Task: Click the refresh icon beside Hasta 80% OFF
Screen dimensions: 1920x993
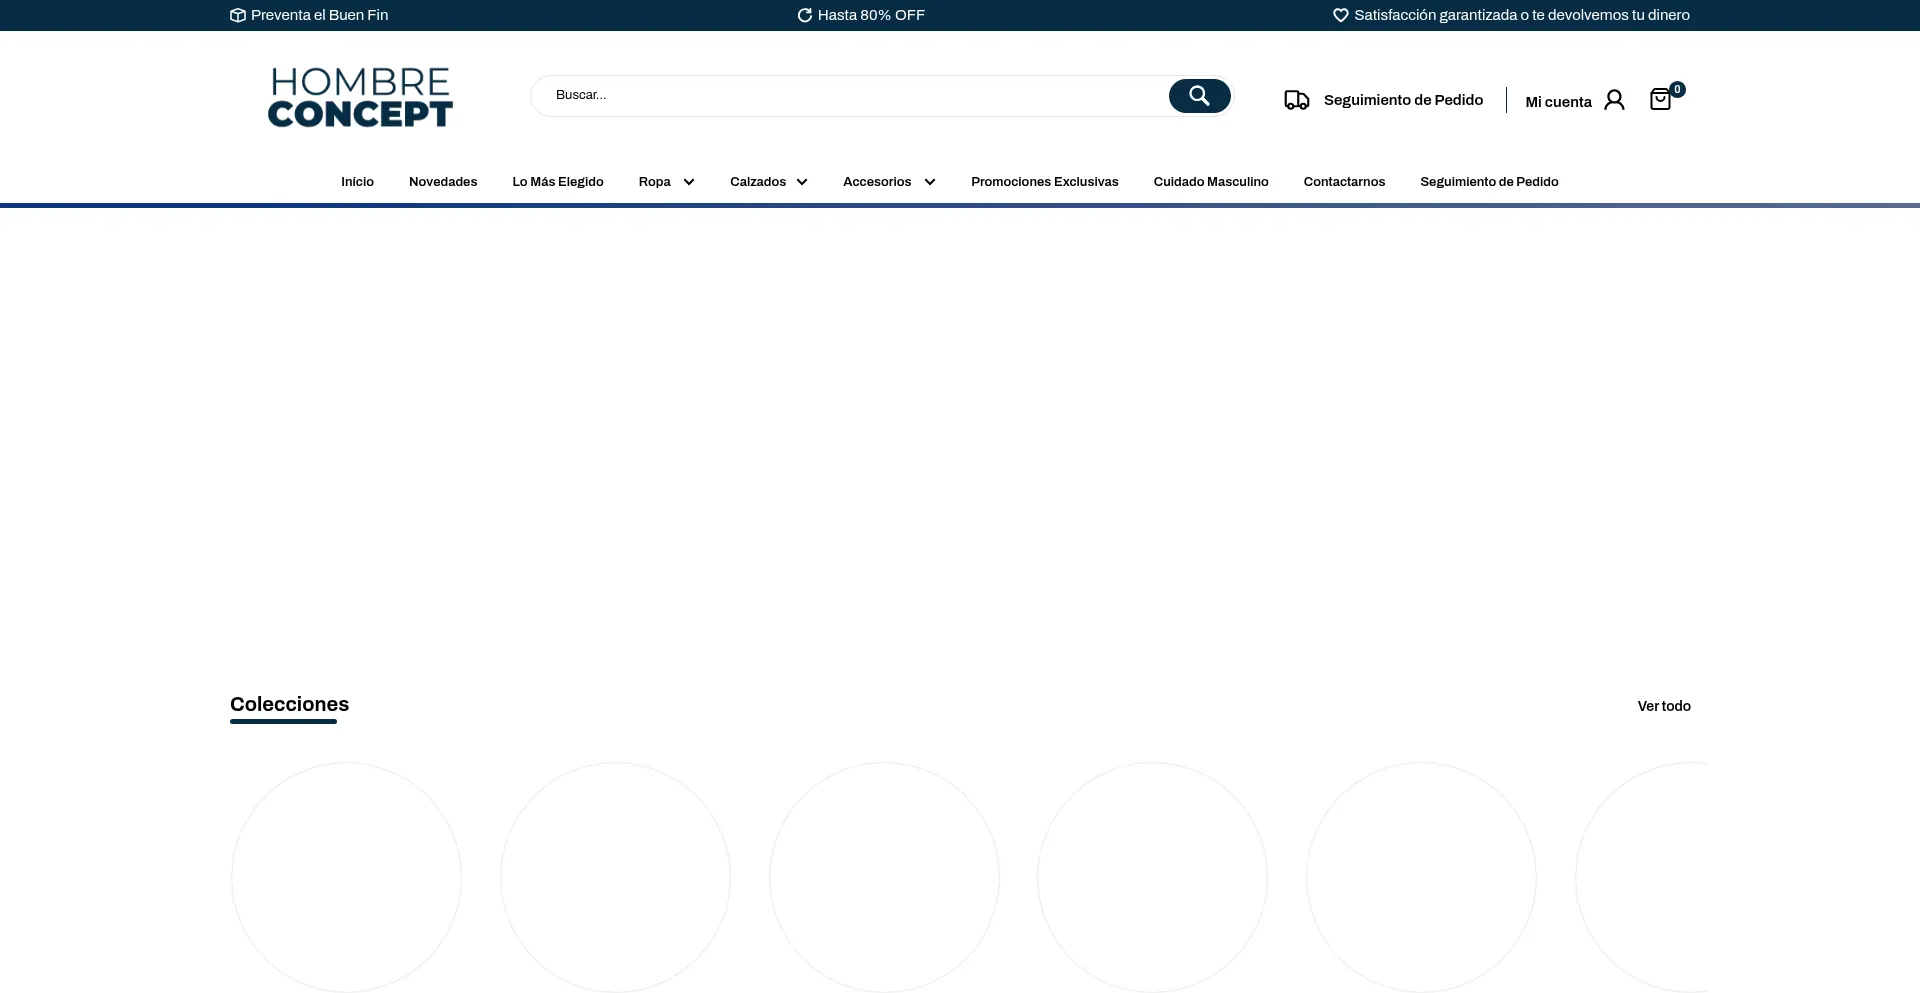Action: 804,15
